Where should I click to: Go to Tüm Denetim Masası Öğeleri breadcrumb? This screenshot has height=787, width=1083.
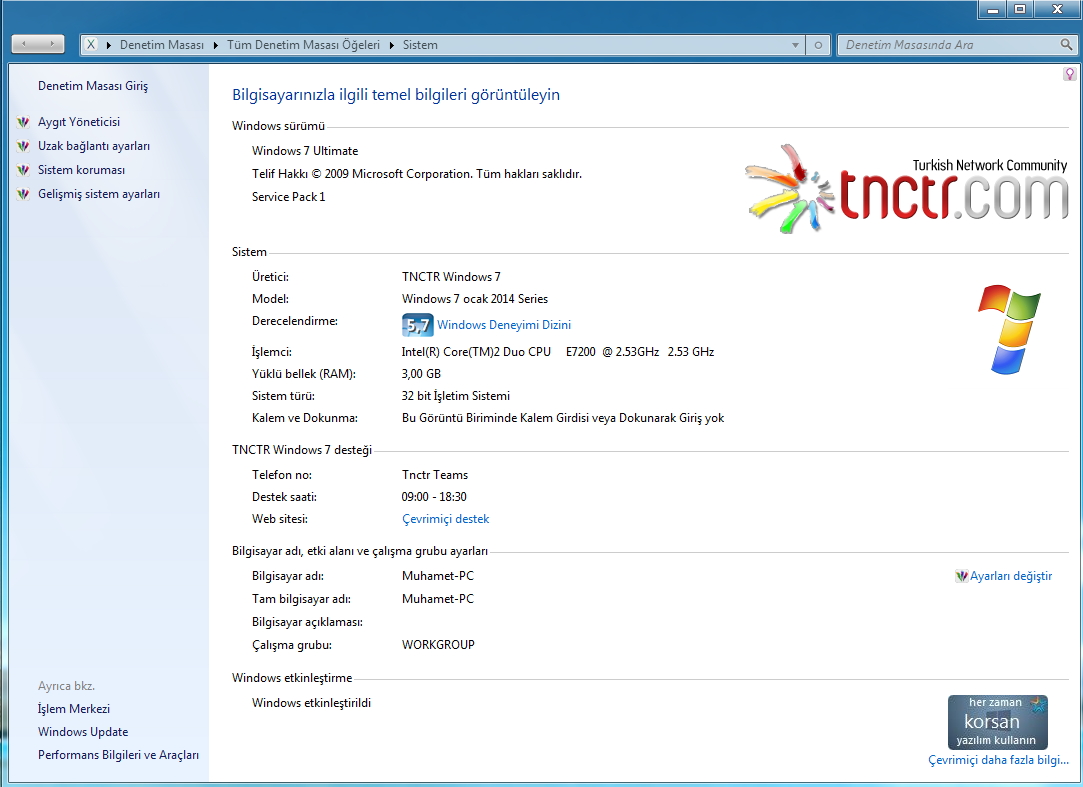(x=303, y=45)
